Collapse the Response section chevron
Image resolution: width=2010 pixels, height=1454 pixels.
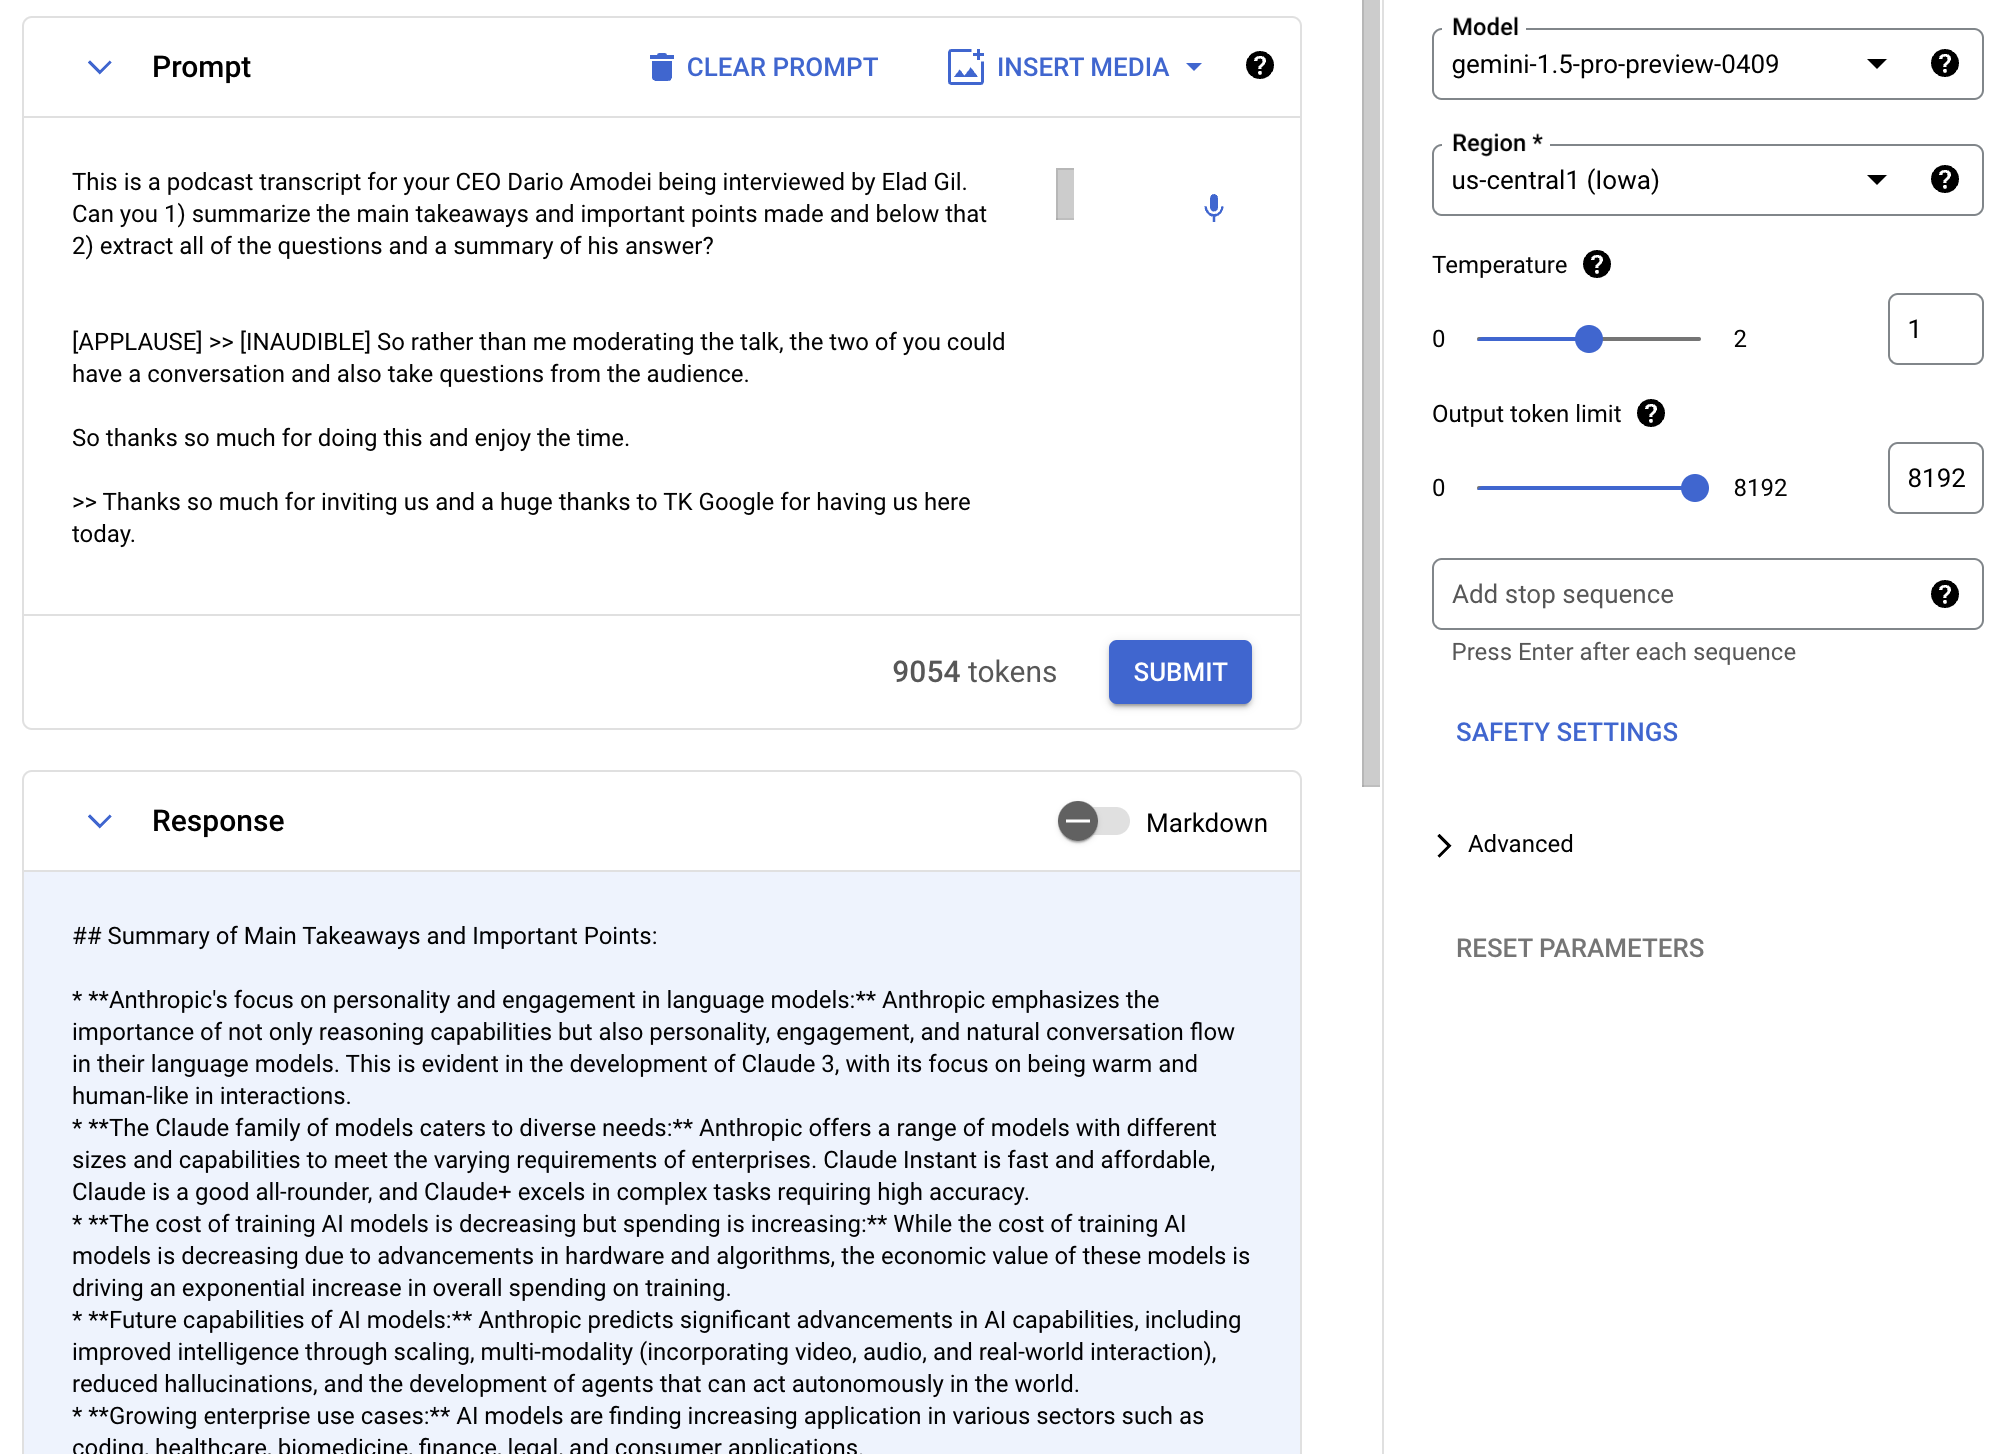coord(99,821)
